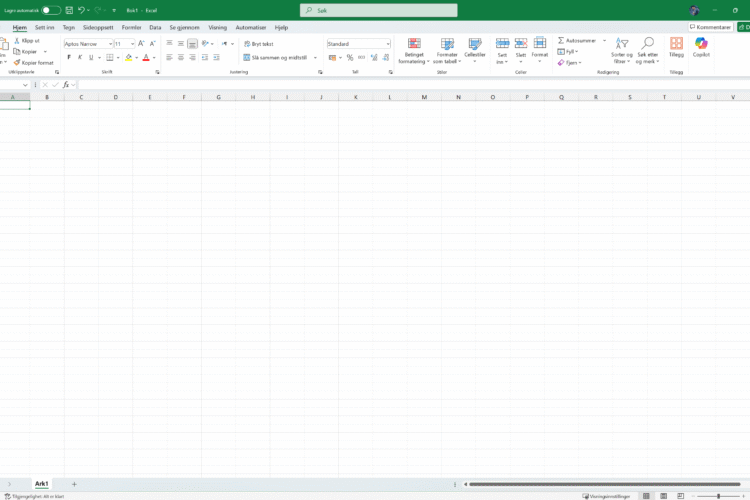Click in the Søk search box

(378, 10)
